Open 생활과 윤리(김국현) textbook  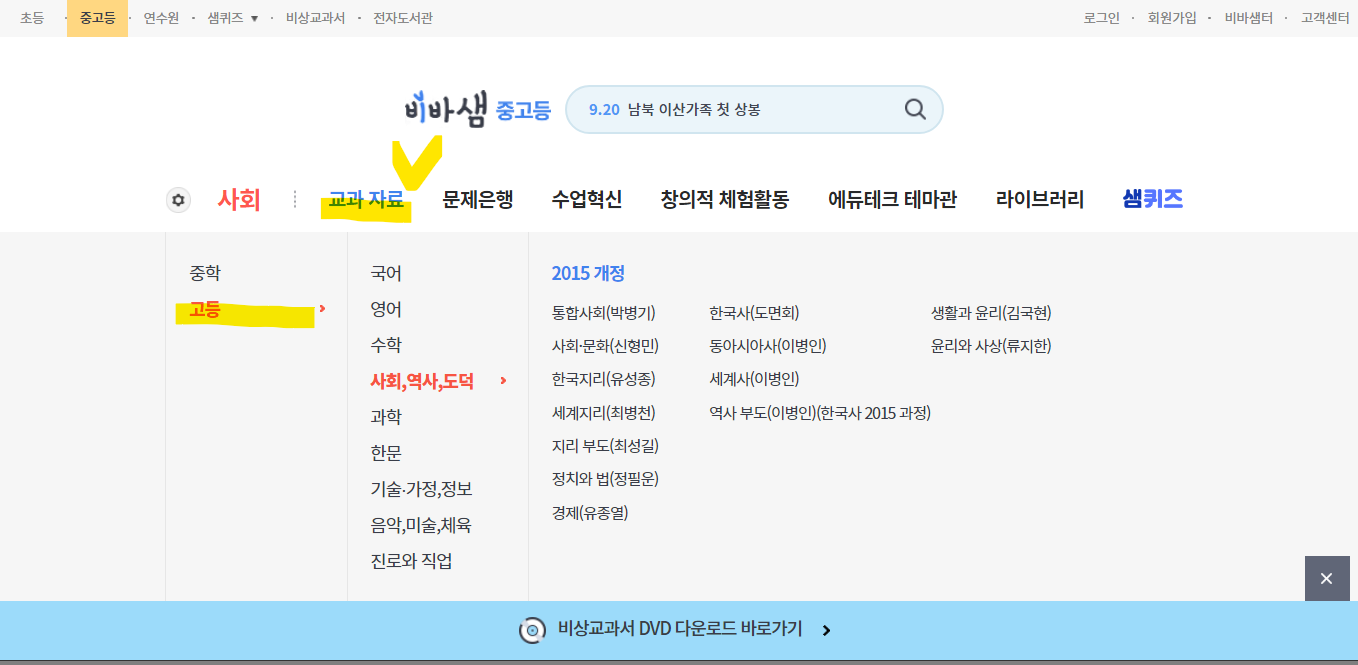(x=991, y=313)
